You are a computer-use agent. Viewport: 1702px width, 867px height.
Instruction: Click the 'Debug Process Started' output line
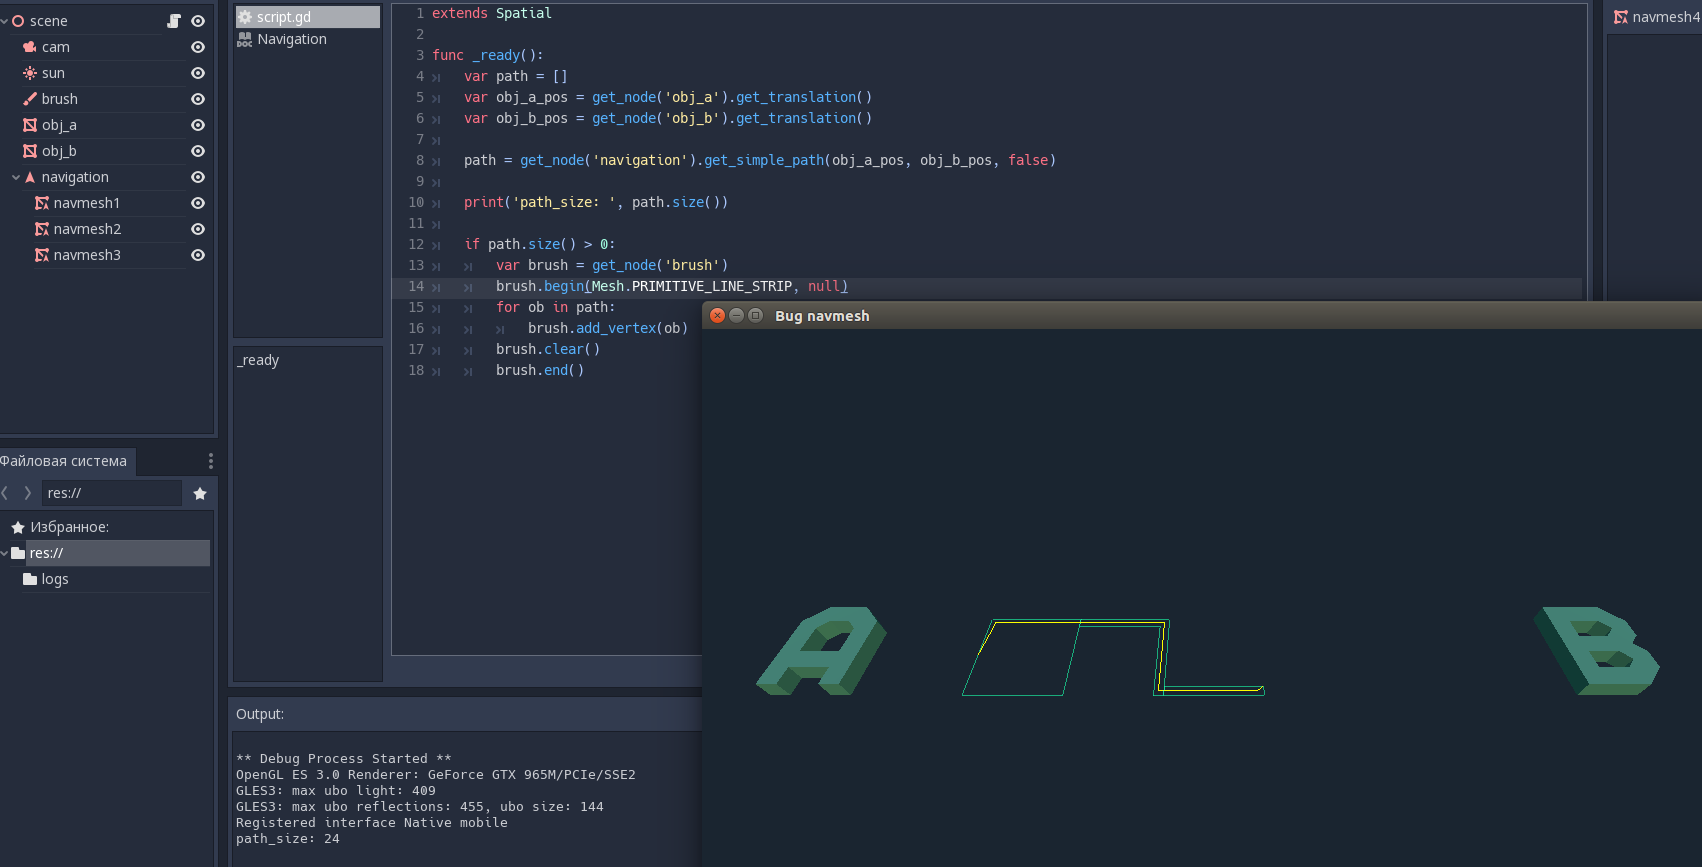(344, 759)
